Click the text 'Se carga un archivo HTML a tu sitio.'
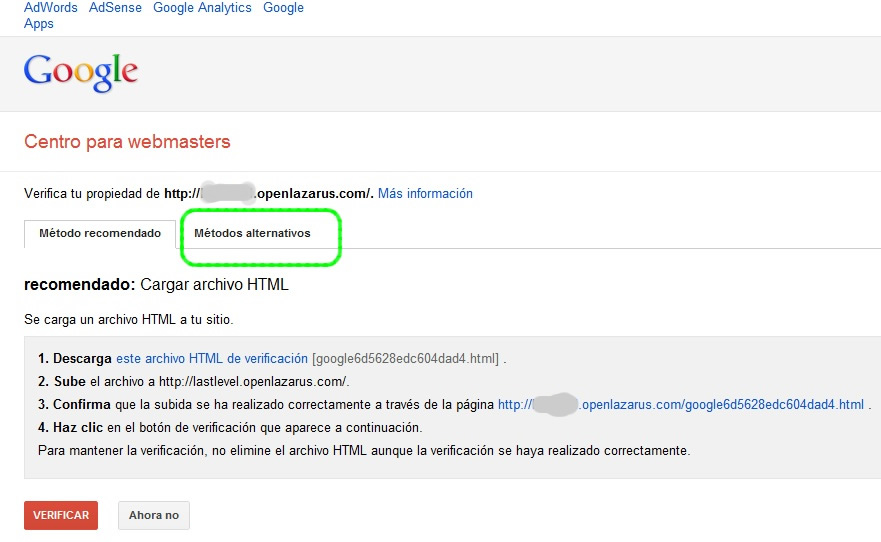The image size is (881, 542). [129, 320]
